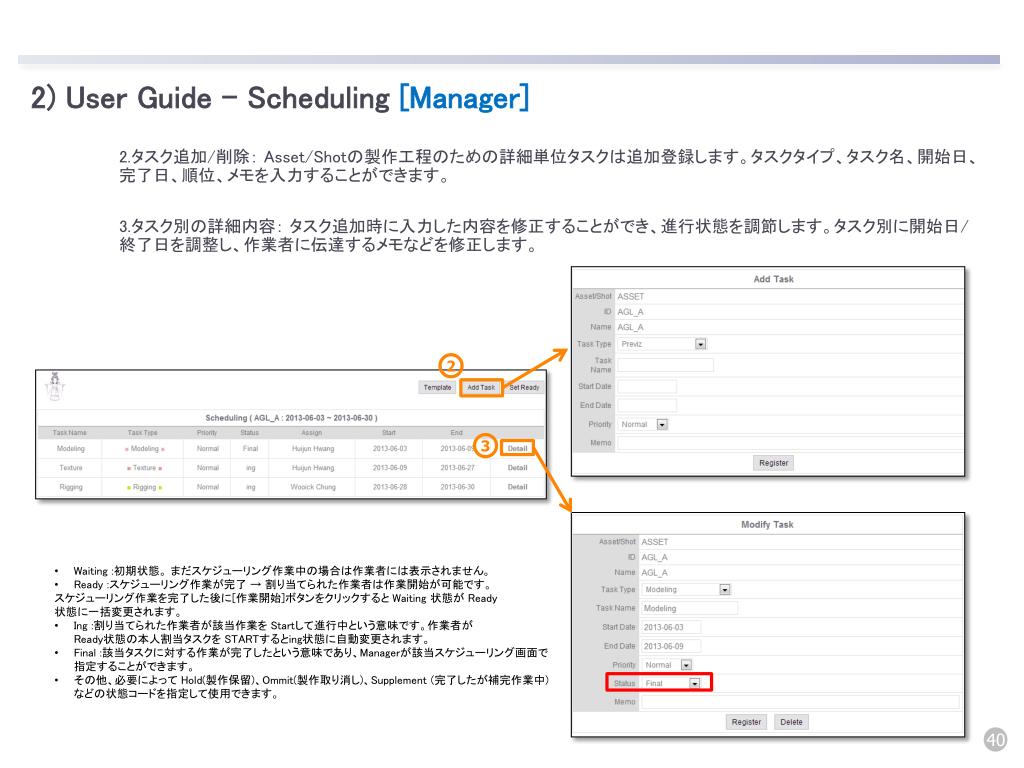Click Texture task type cell
This screenshot has height=768, width=1024.
click(144, 468)
